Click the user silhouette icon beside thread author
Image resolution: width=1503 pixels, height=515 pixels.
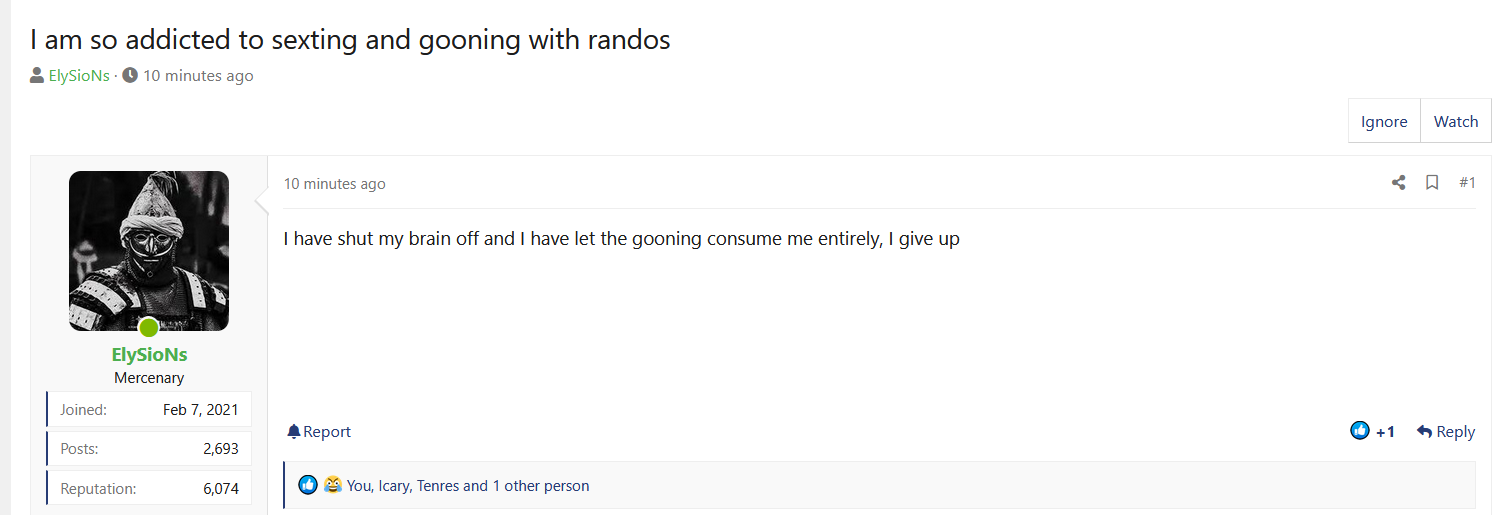[x=37, y=76]
